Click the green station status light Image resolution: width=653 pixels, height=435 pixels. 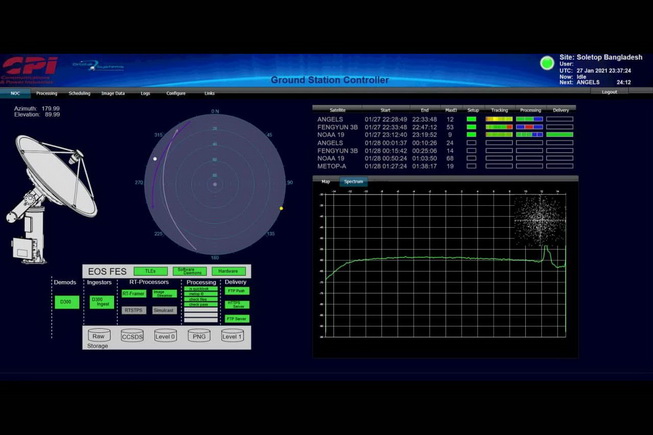pyautogui.click(x=547, y=63)
